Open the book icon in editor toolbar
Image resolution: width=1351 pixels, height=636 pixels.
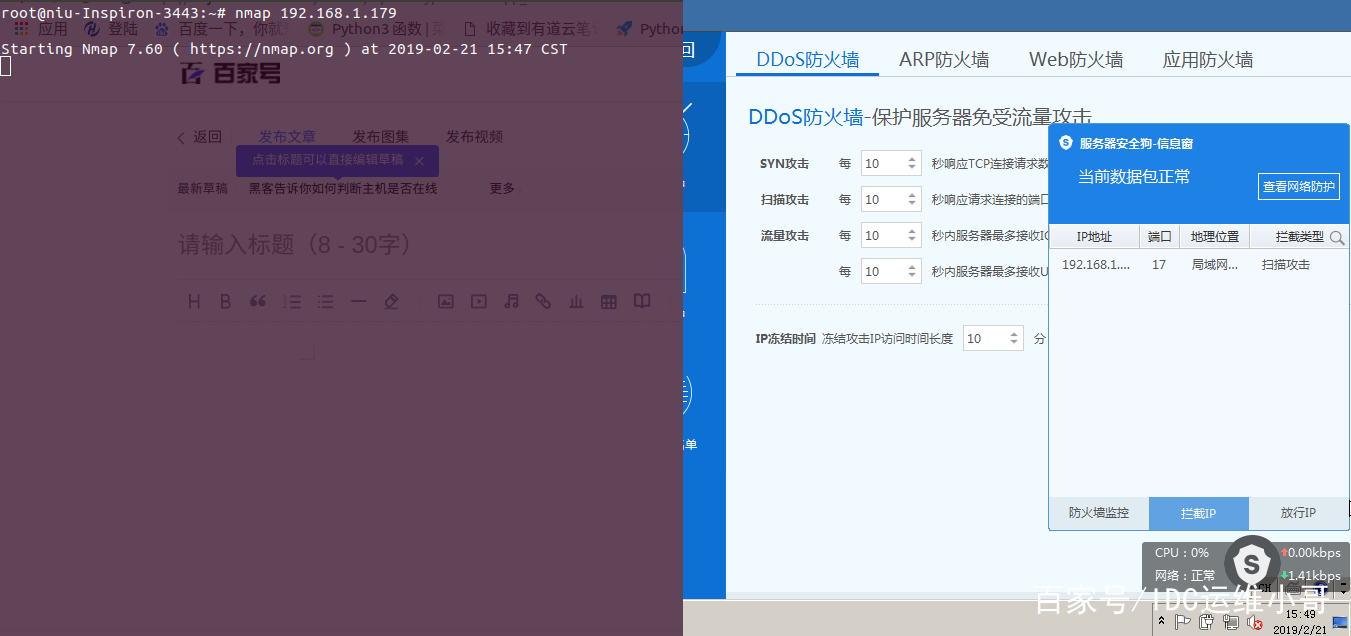642,301
